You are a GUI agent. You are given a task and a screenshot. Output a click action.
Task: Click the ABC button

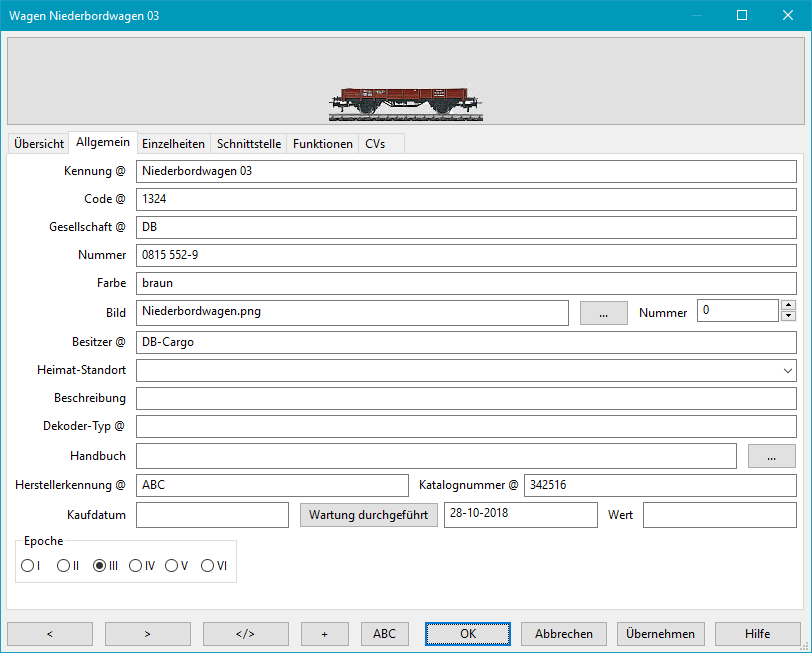pyautogui.click(x=384, y=634)
